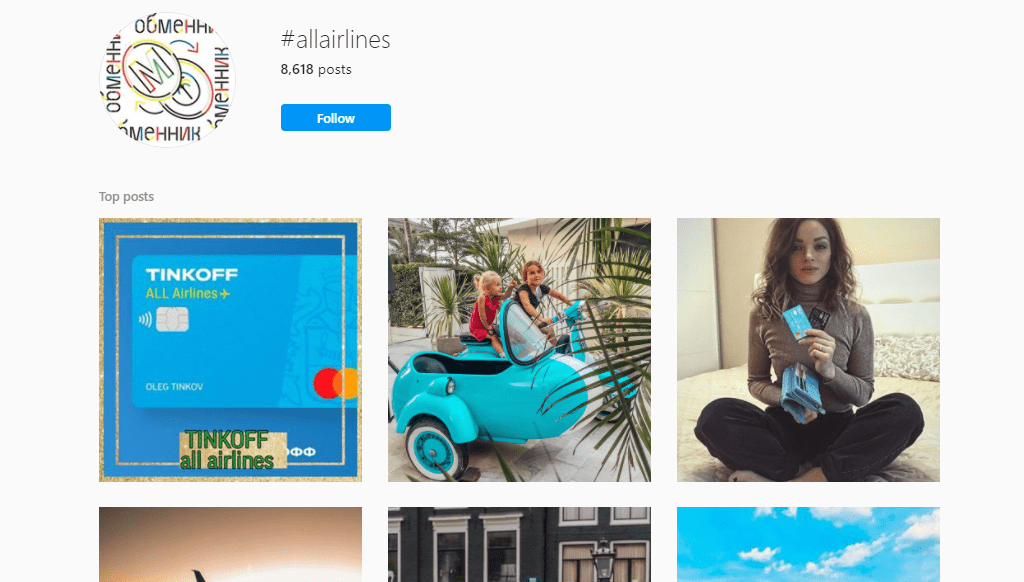Click the Mastercard logo on the card
1024x582 pixels.
[x=336, y=383]
